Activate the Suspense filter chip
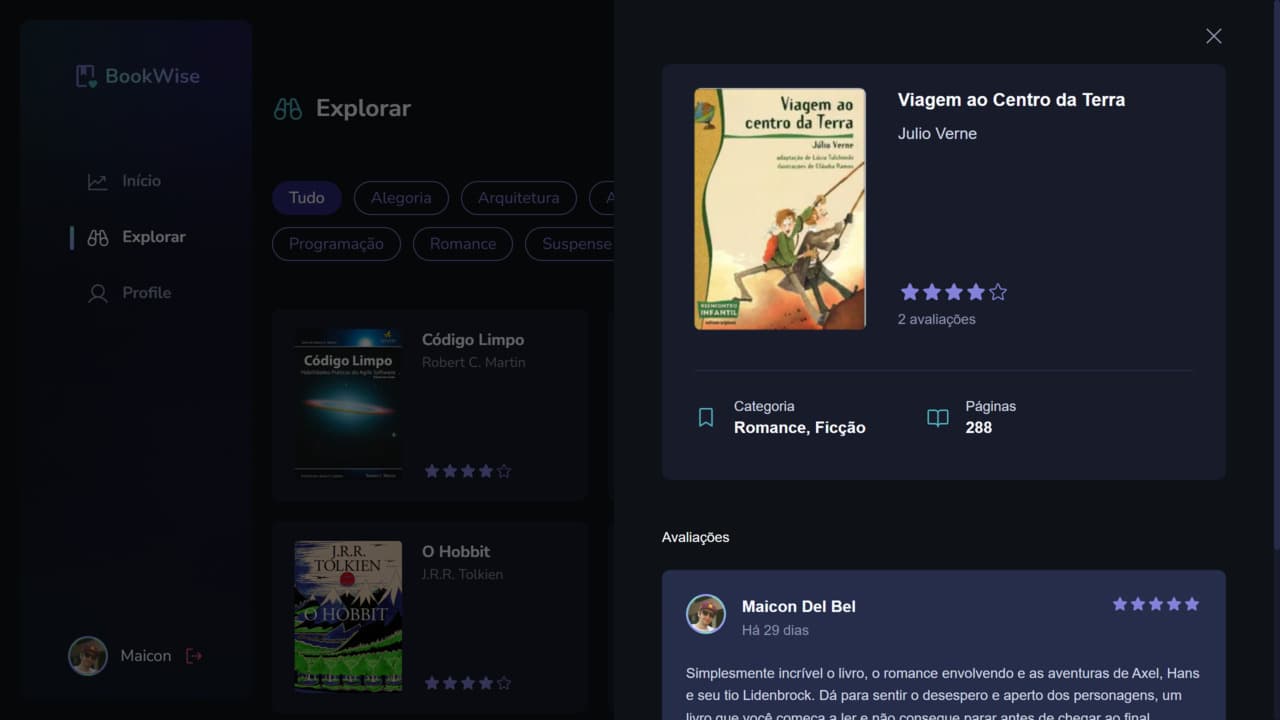The height and width of the screenshot is (720, 1280). (x=578, y=243)
